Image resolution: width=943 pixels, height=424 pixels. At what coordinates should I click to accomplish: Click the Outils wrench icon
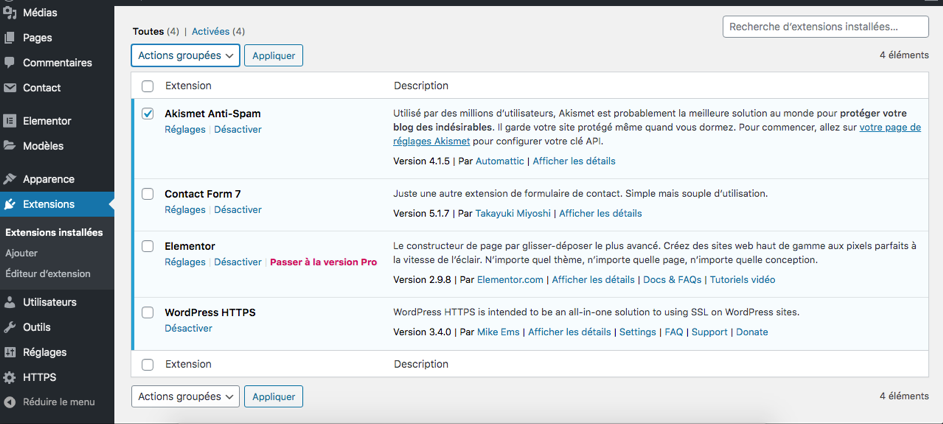(9, 327)
